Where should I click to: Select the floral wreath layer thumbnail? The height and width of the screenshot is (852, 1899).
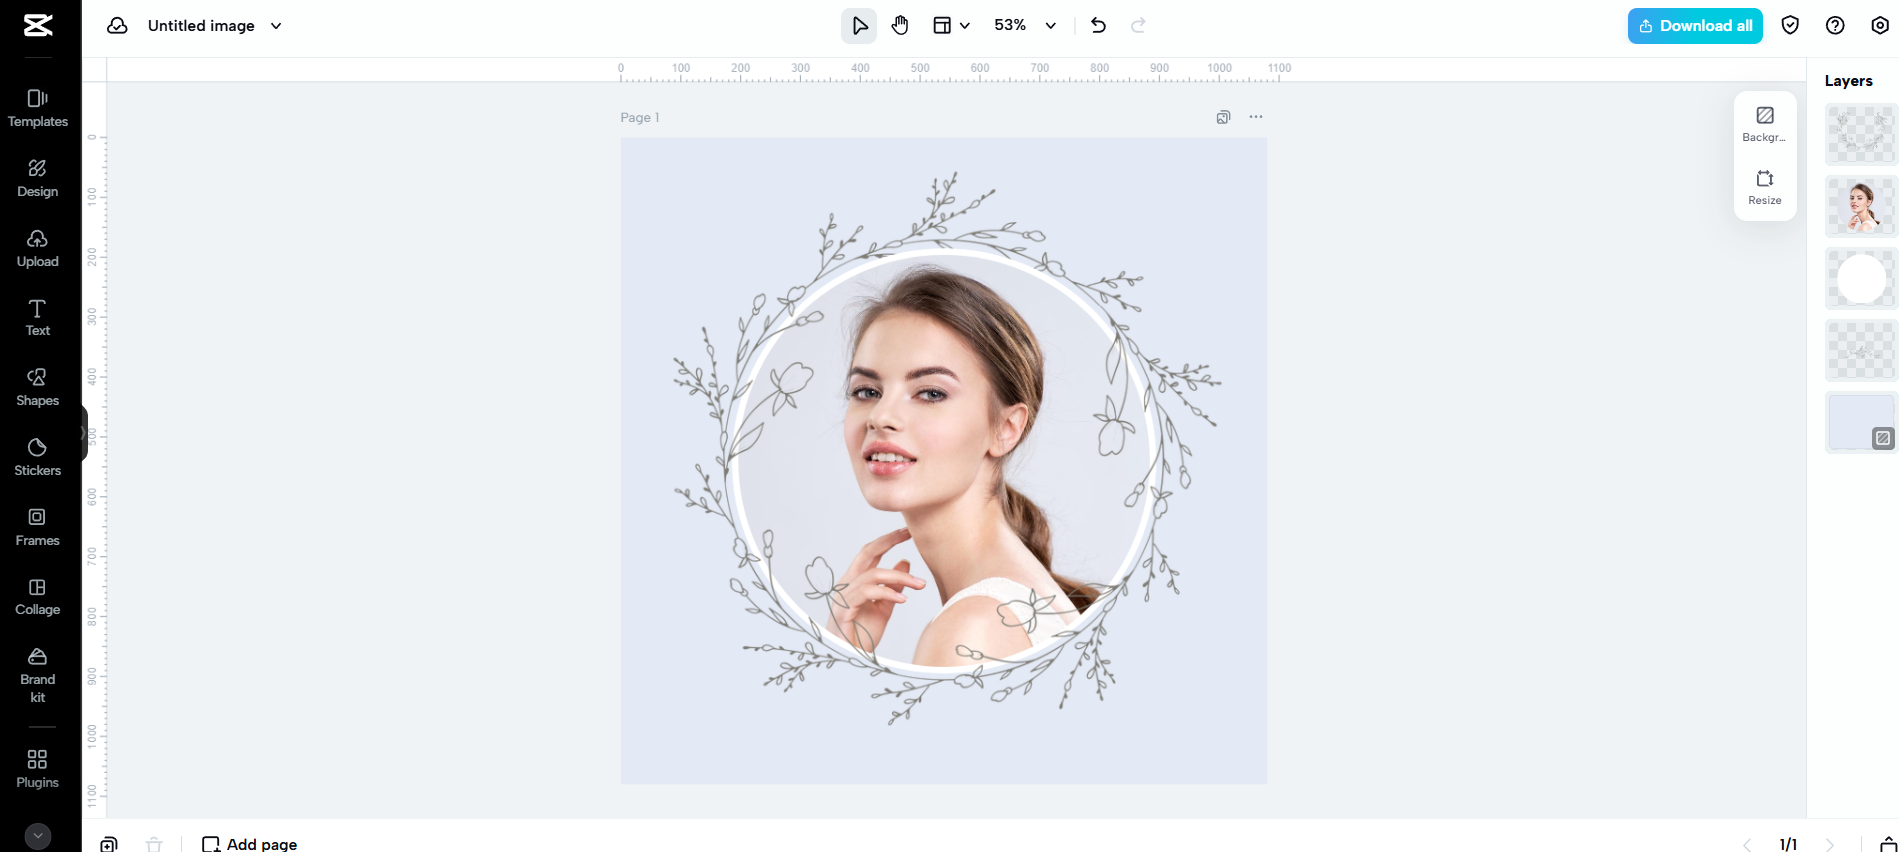[x=1861, y=135]
